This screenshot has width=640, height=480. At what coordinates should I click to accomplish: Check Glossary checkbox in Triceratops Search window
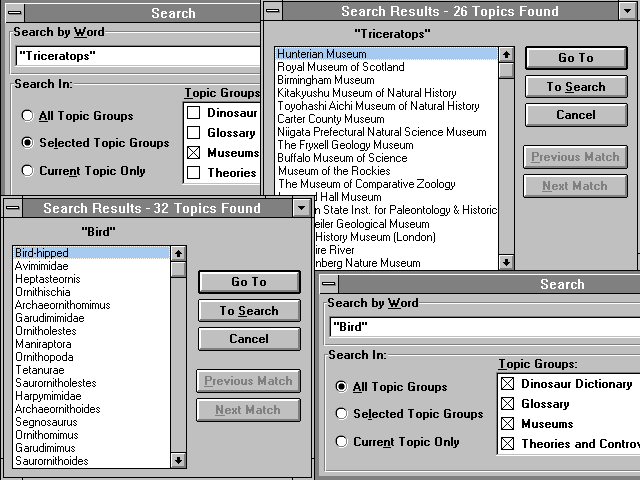tap(193, 133)
